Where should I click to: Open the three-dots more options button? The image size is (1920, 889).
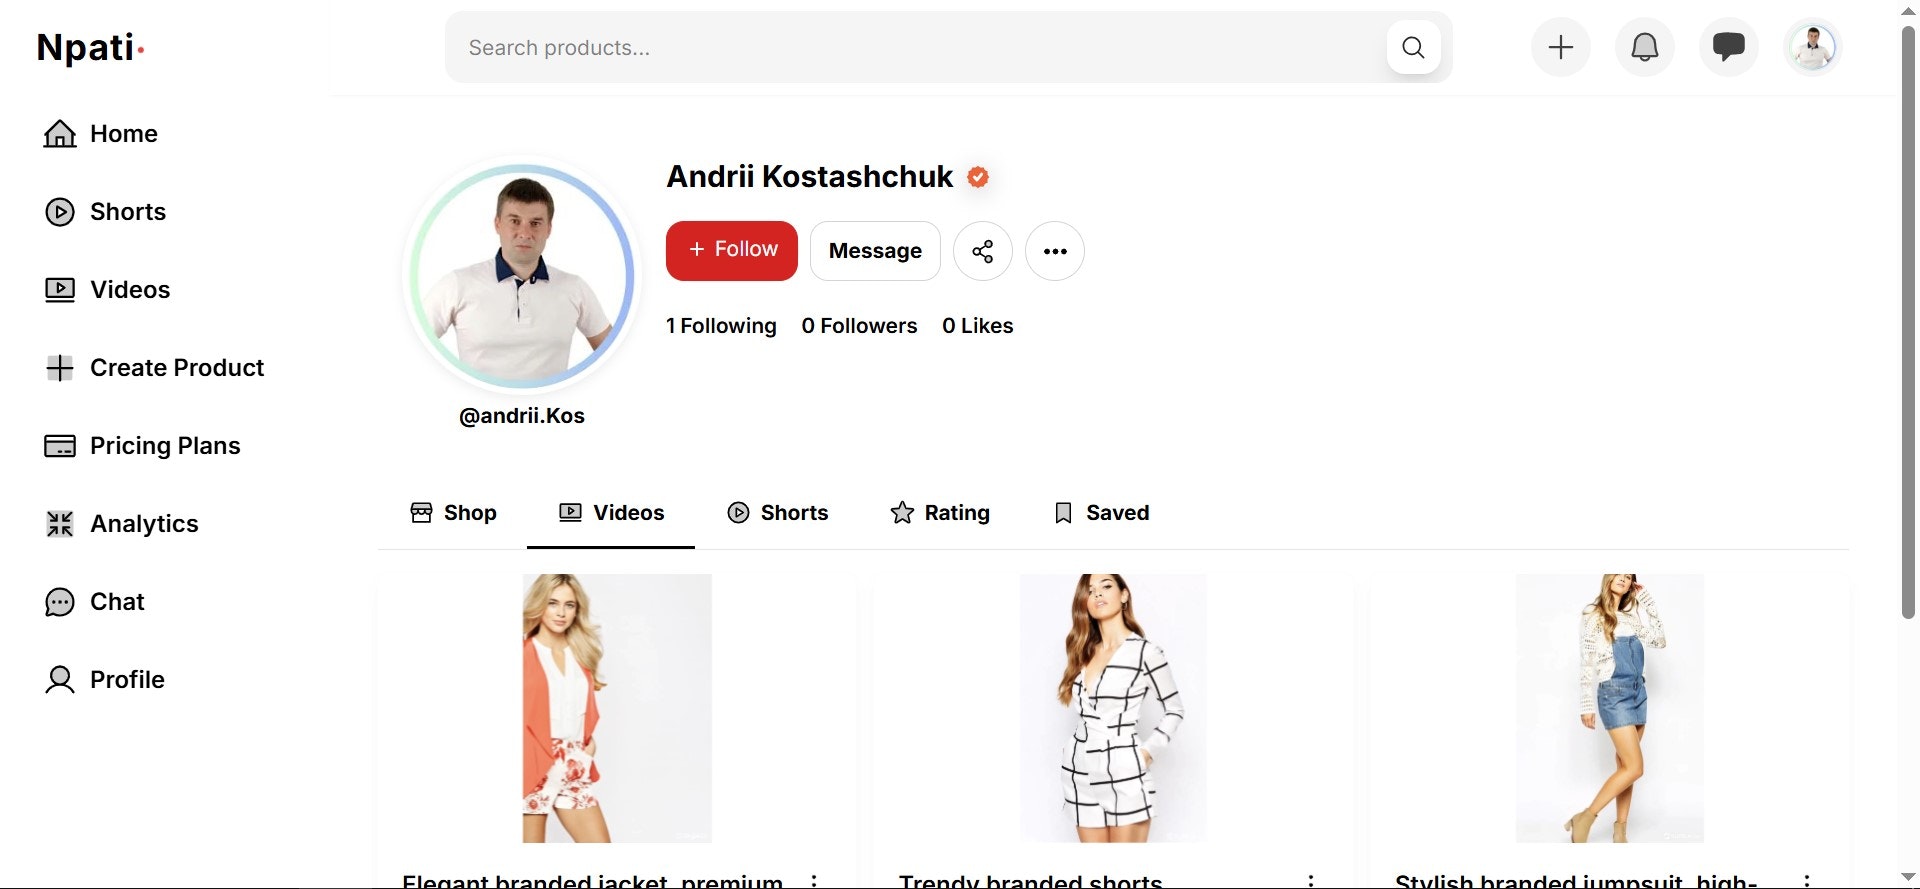pyautogui.click(x=1055, y=250)
